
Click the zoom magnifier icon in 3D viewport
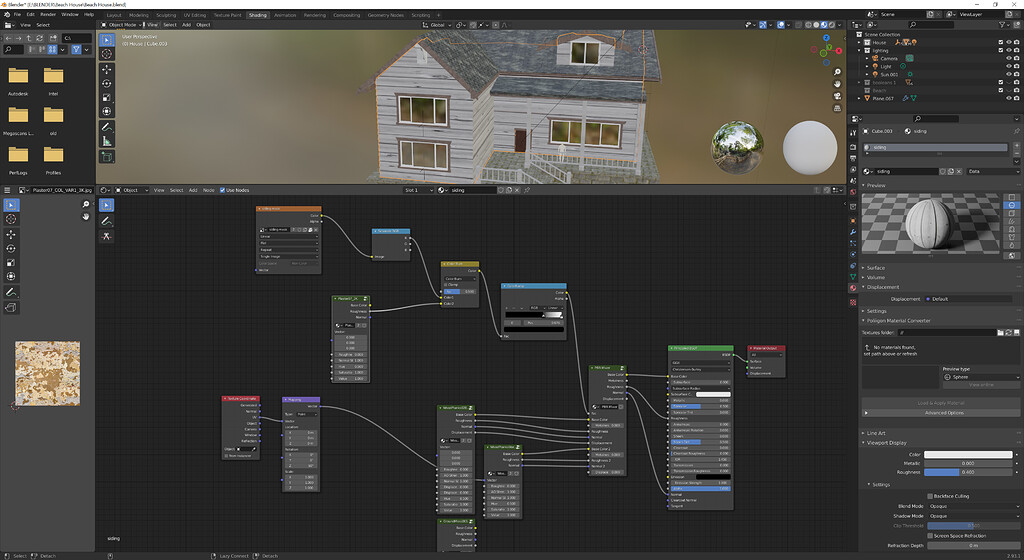[x=837, y=72]
